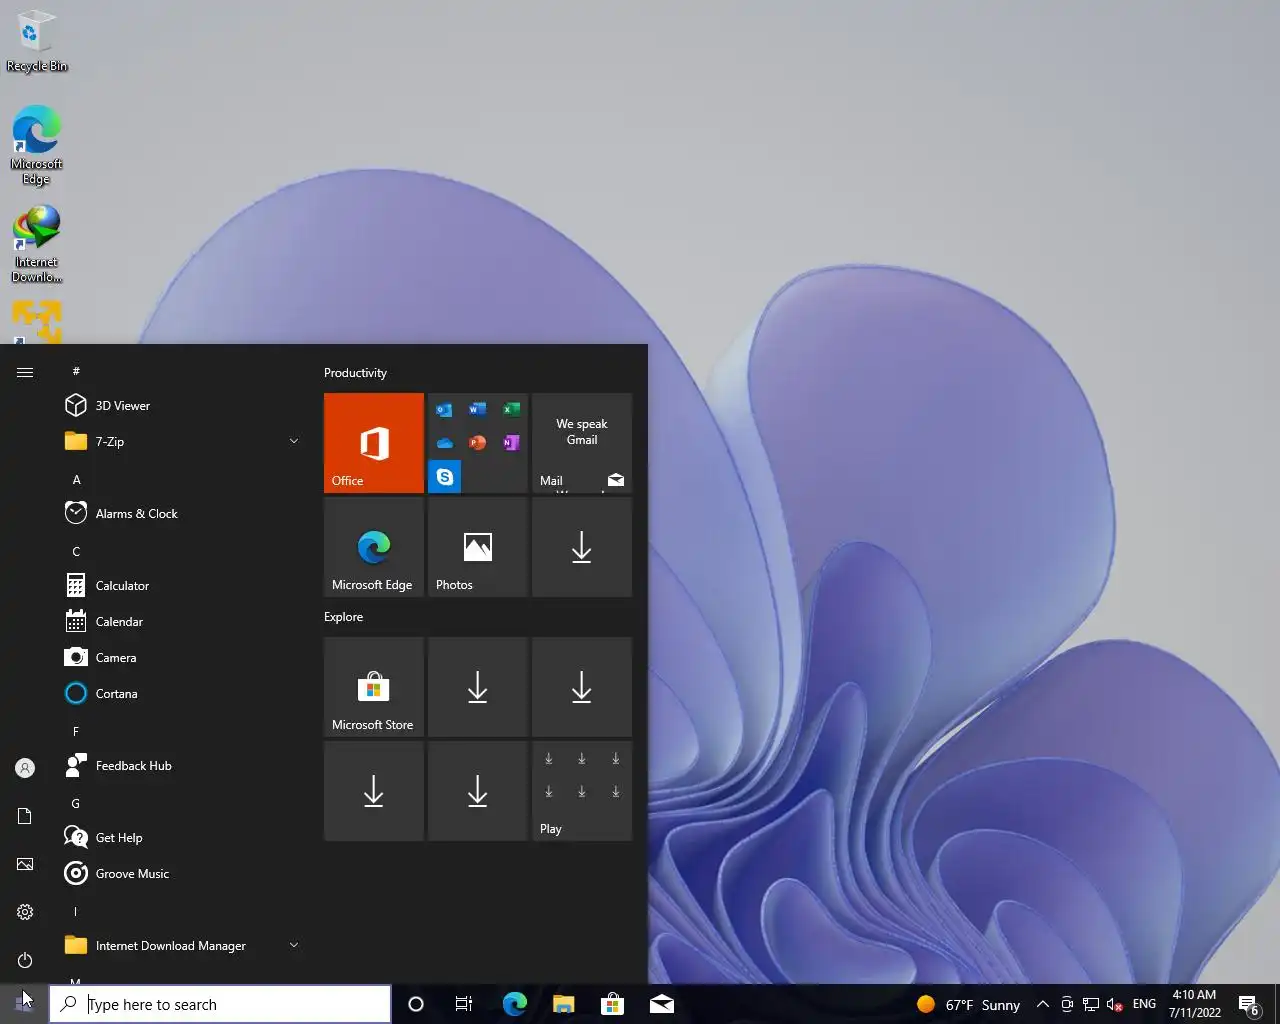Focus the Type here to search box
This screenshot has height=1024, width=1280.
(220, 1004)
